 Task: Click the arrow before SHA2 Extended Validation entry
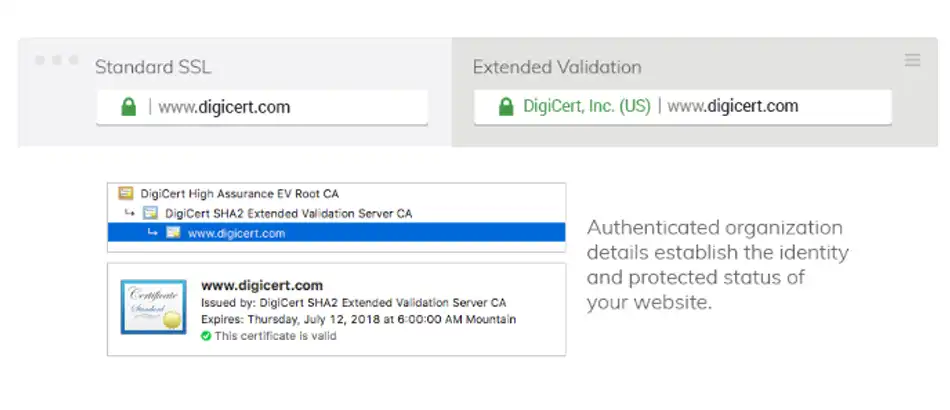pos(130,213)
